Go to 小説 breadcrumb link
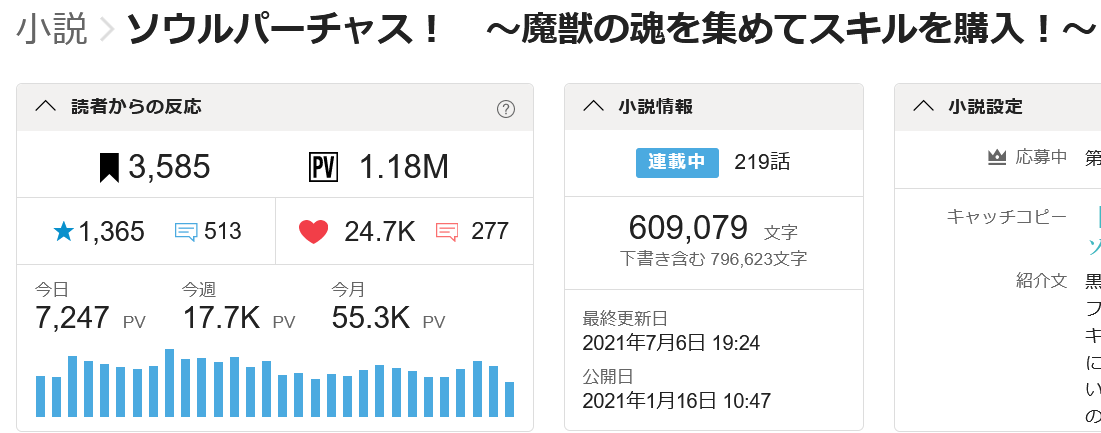This screenshot has height=433, width=1101. (x=52, y=32)
